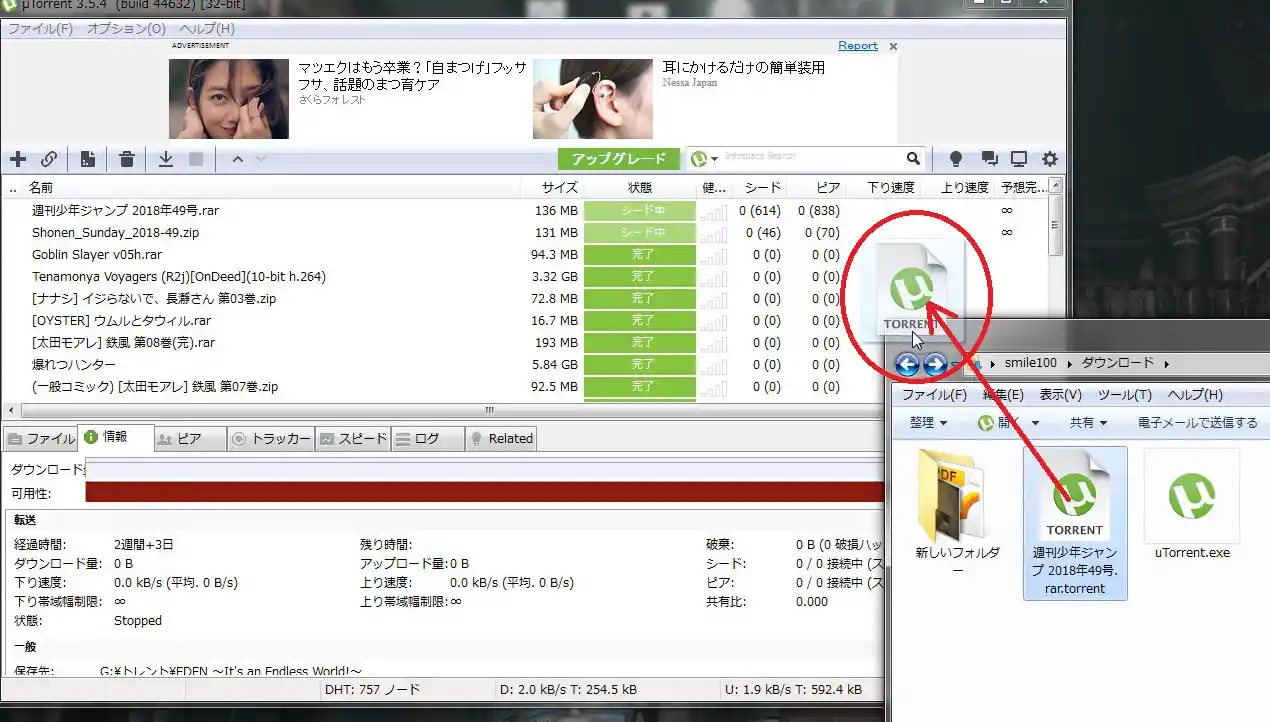
Task: Select torrent 週刊少年ジャンプ 2018年49号.rar
Action: (x=125, y=211)
